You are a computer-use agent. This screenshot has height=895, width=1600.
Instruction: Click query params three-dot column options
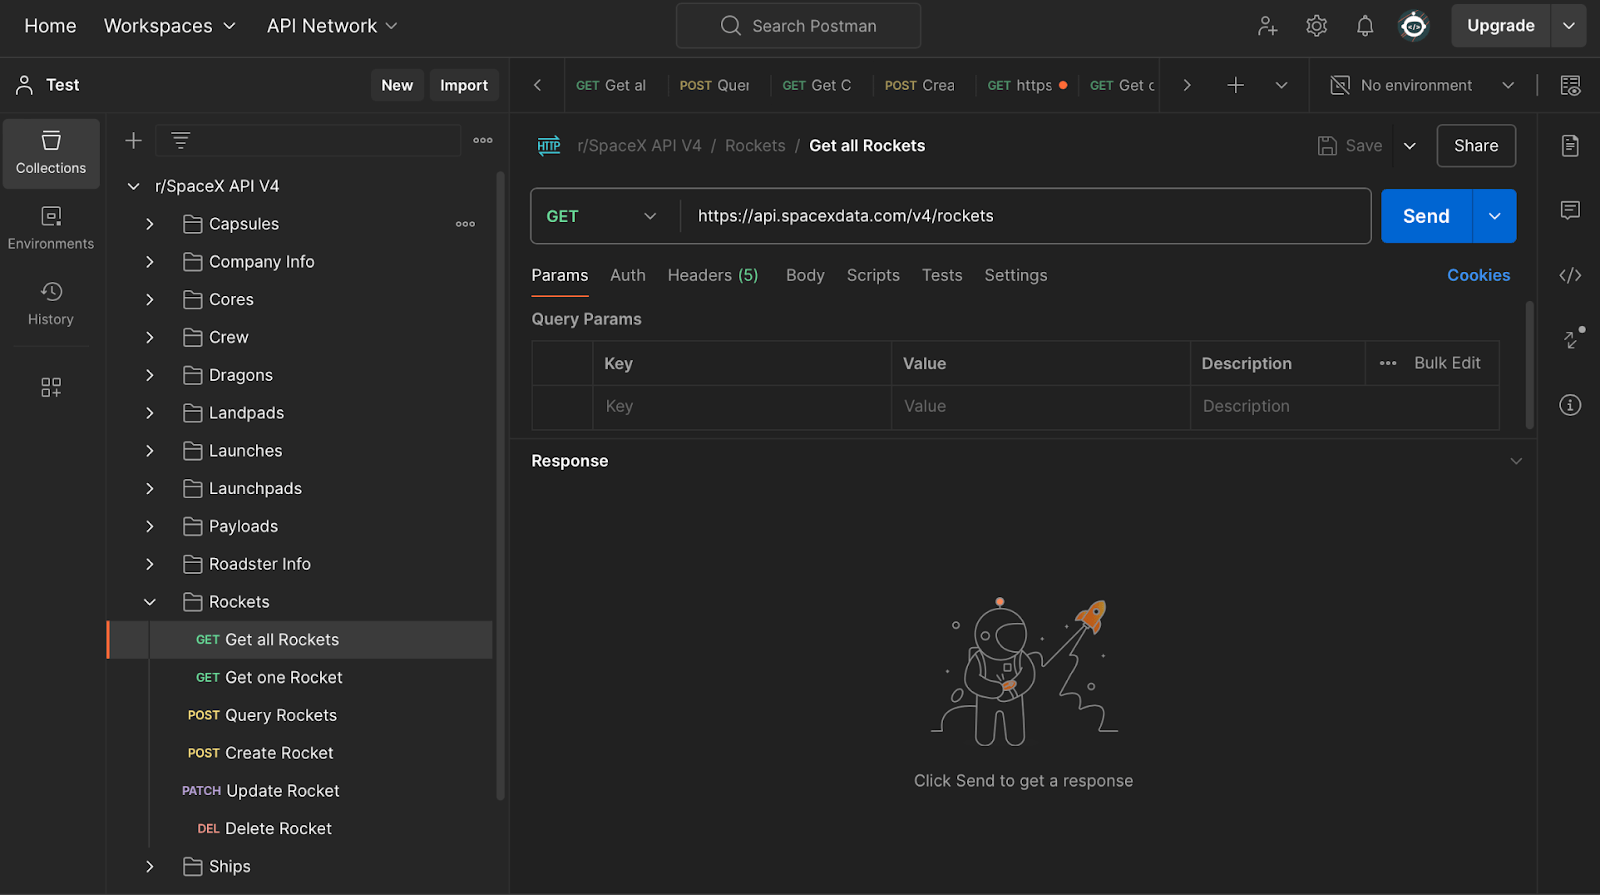coord(1388,363)
